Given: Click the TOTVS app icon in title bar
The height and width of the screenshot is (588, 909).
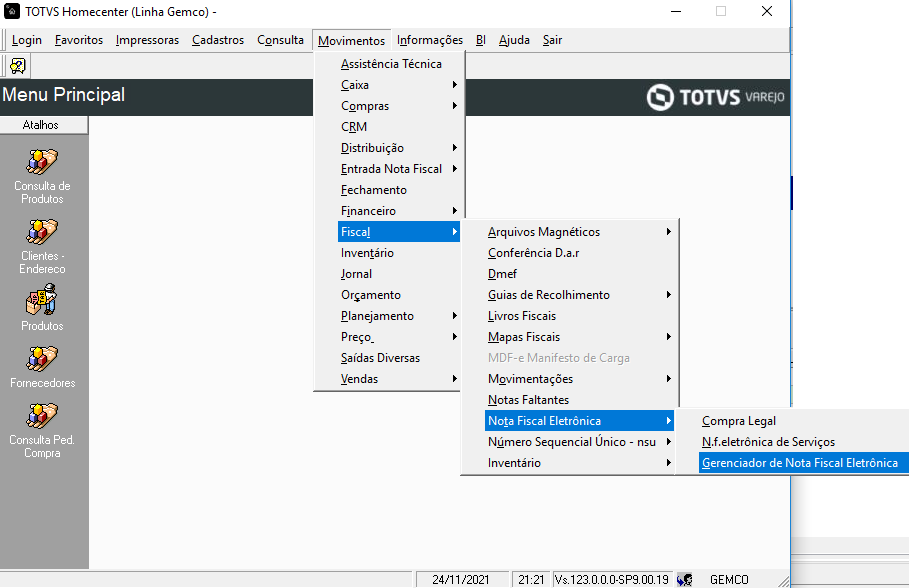Looking at the screenshot, I should tap(12, 11).
